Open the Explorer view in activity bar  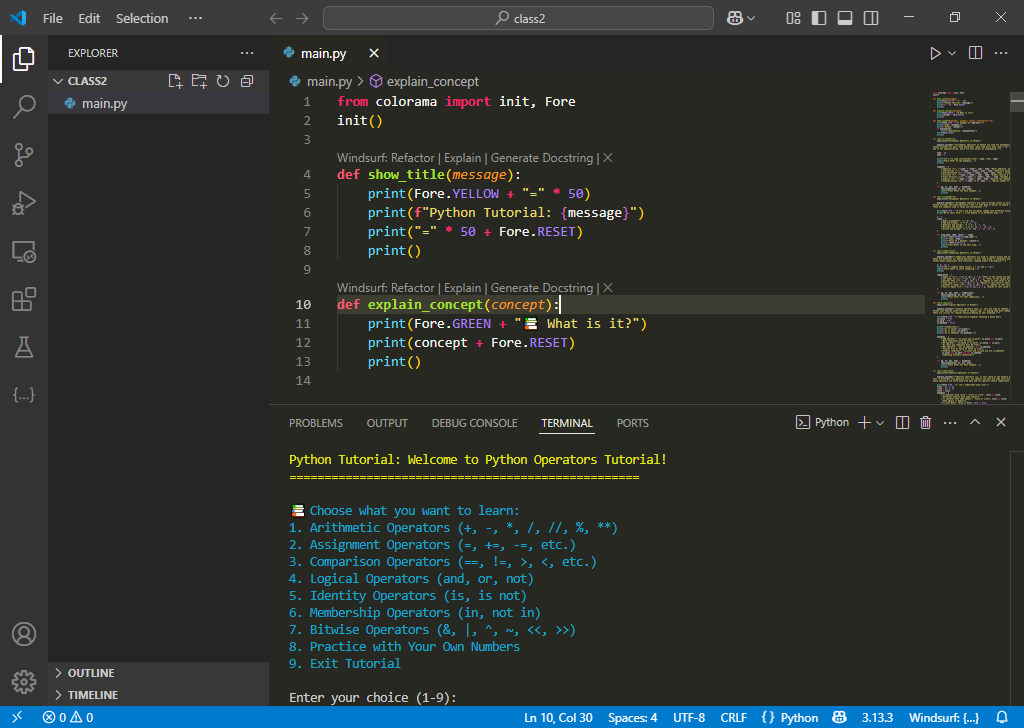(x=24, y=59)
